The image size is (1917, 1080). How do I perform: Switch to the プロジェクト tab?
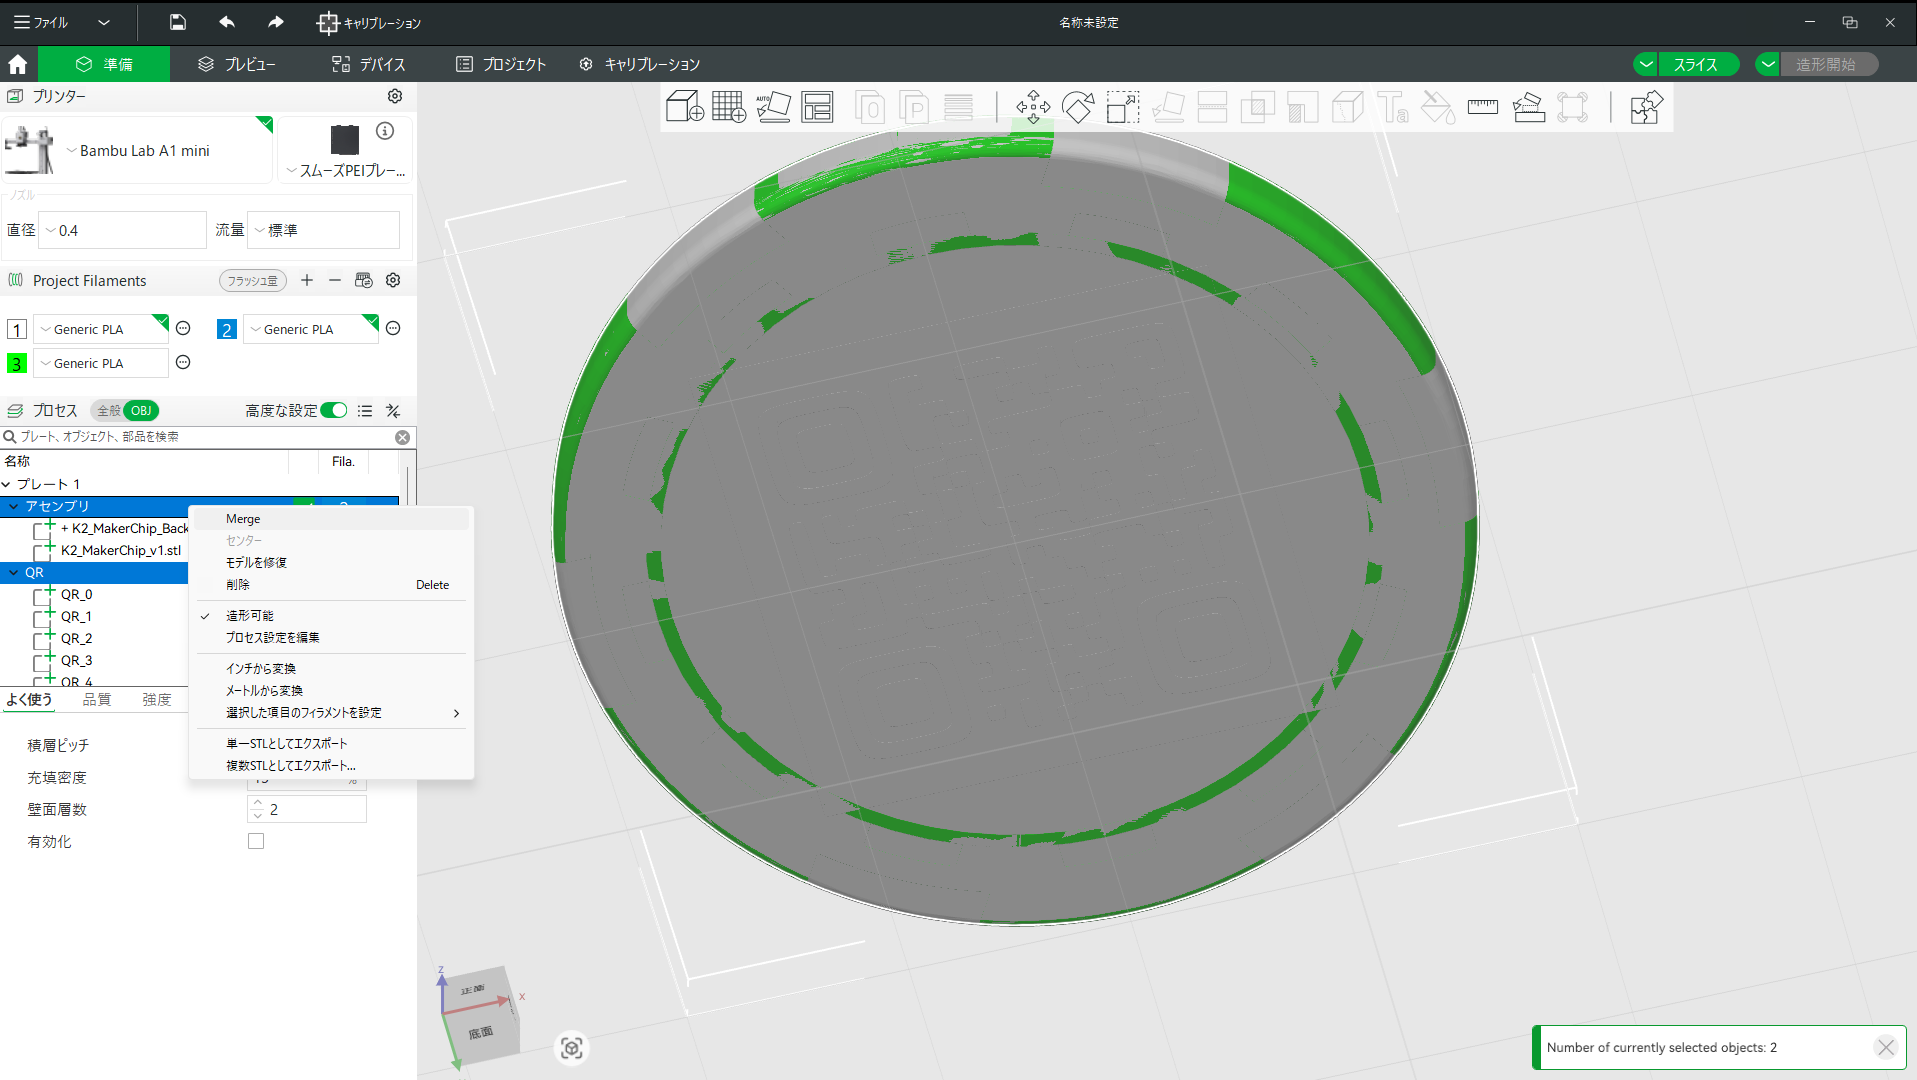(x=501, y=64)
